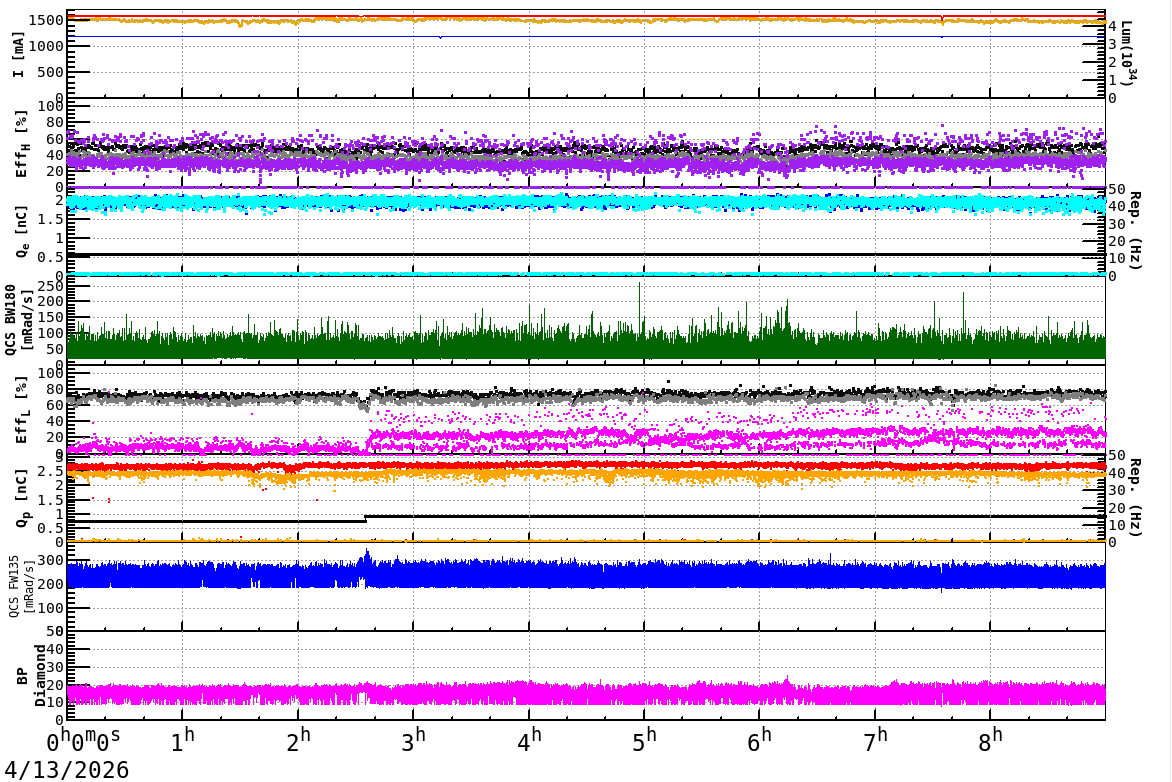Click "Rep. (Hz)" label beside the Q_e panel
The height and width of the screenshot is (782, 1172).
click(1135, 231)
